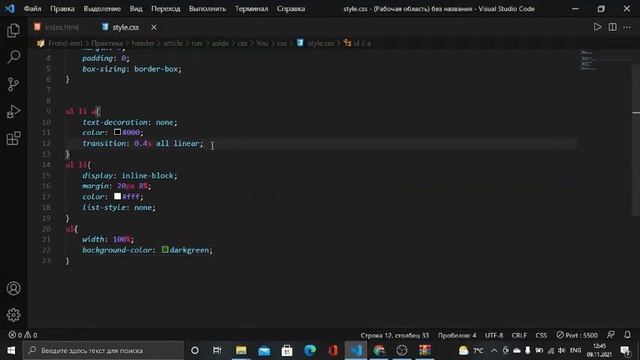Open the Run and Debug view
The image size is (640, 360).
(x=13, y=111)
